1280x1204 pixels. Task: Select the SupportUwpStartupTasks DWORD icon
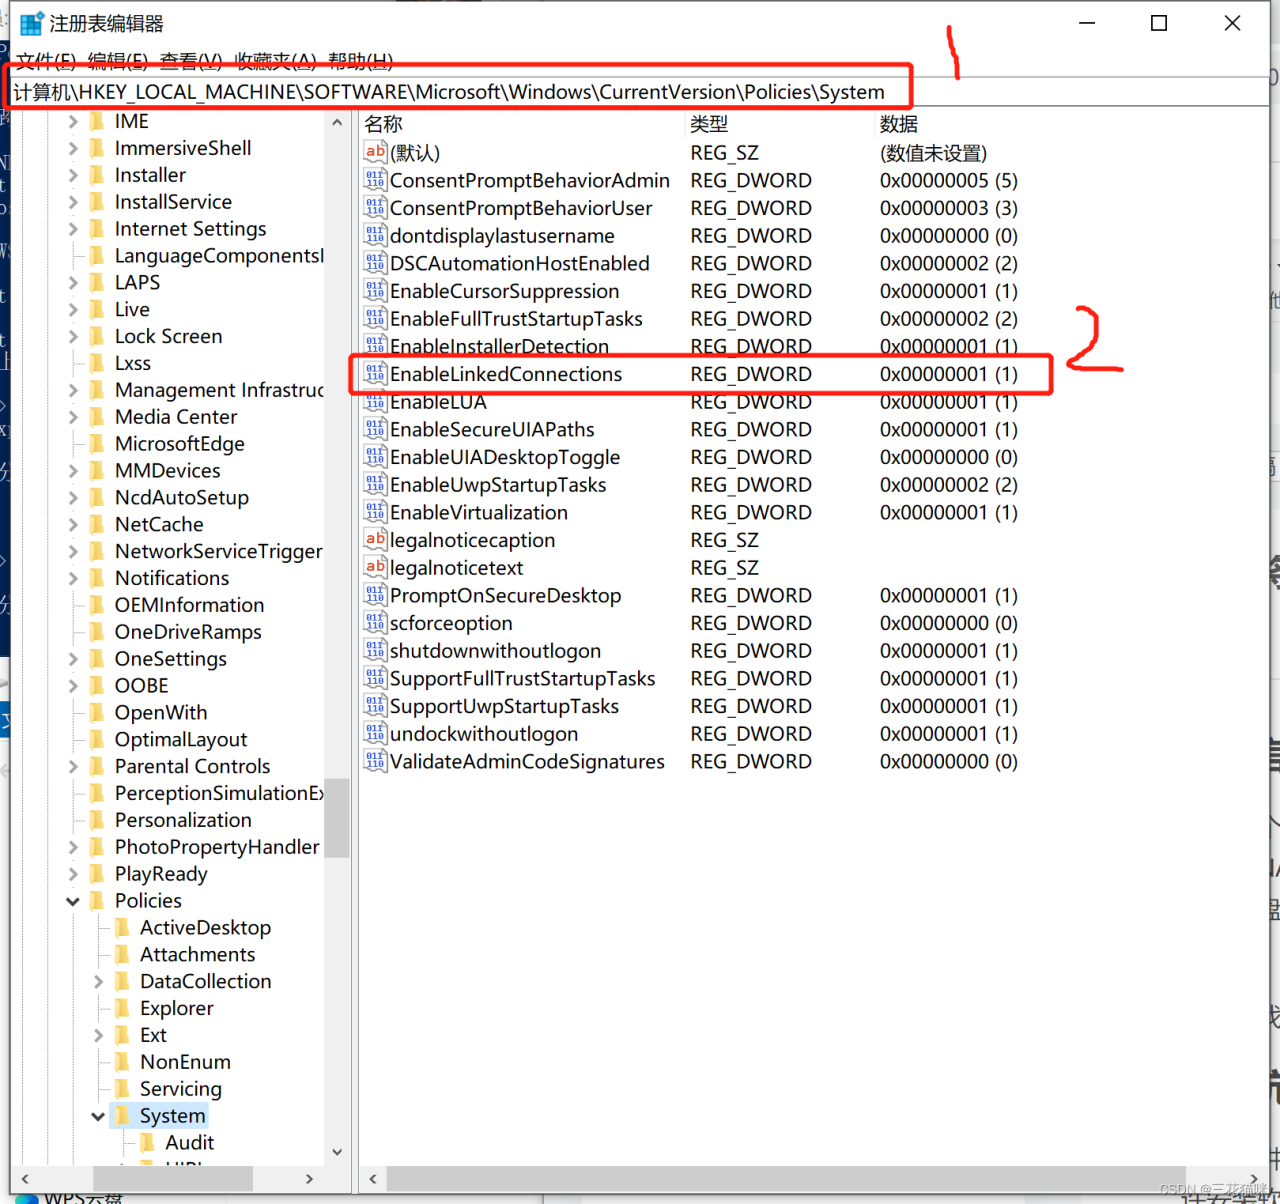coord(375,706)
